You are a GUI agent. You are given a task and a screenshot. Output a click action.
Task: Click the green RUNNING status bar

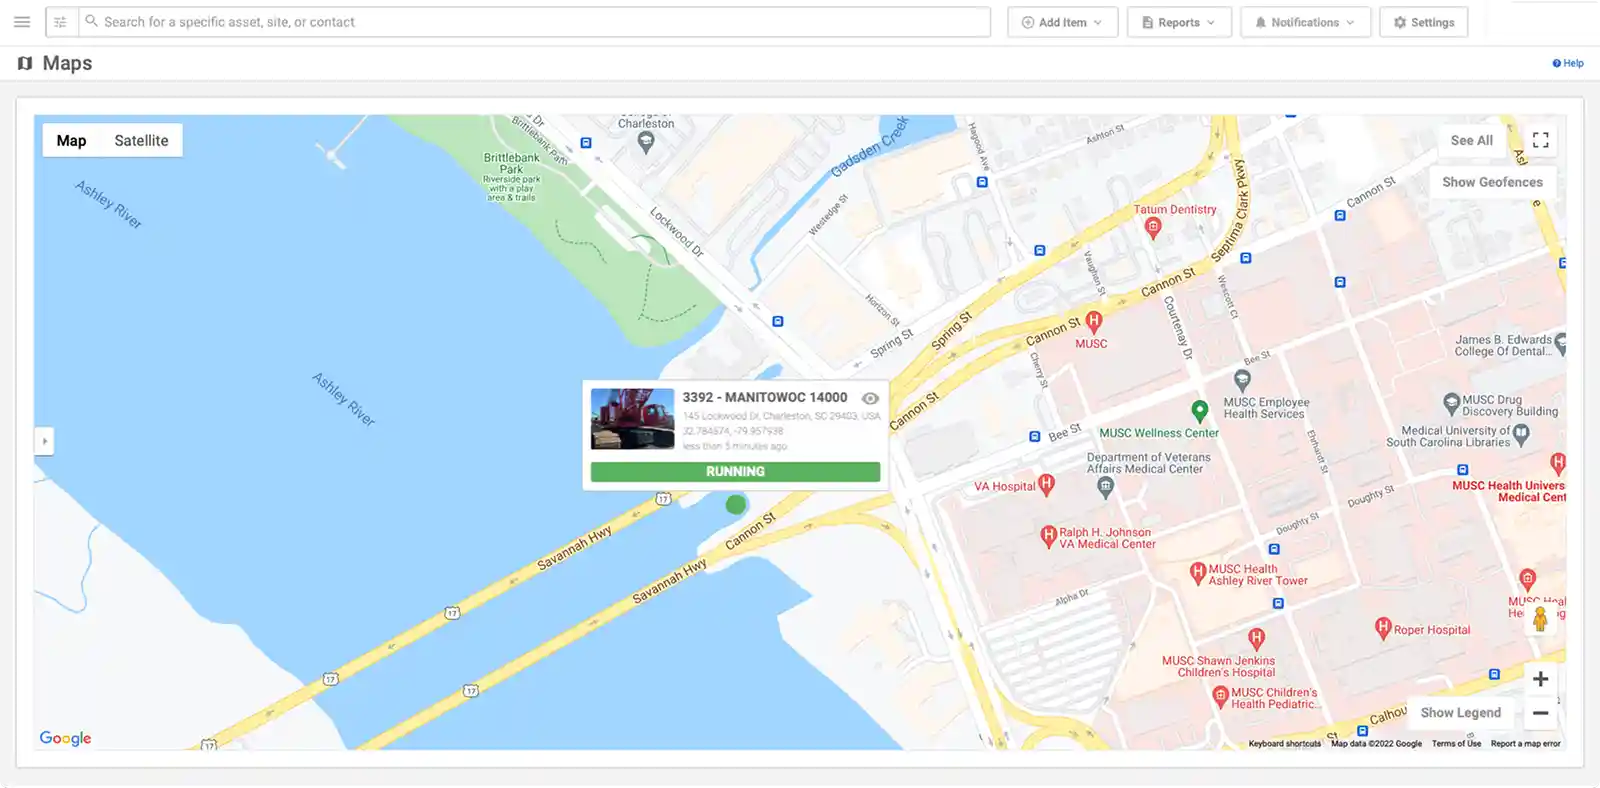click(x=735, y=472)
